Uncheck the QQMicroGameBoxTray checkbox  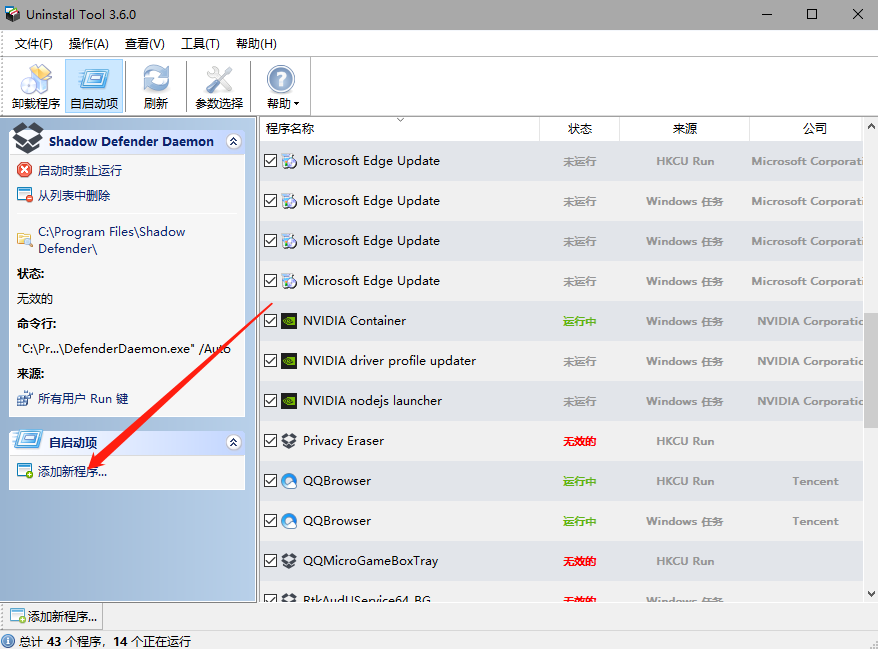[270, 561]
